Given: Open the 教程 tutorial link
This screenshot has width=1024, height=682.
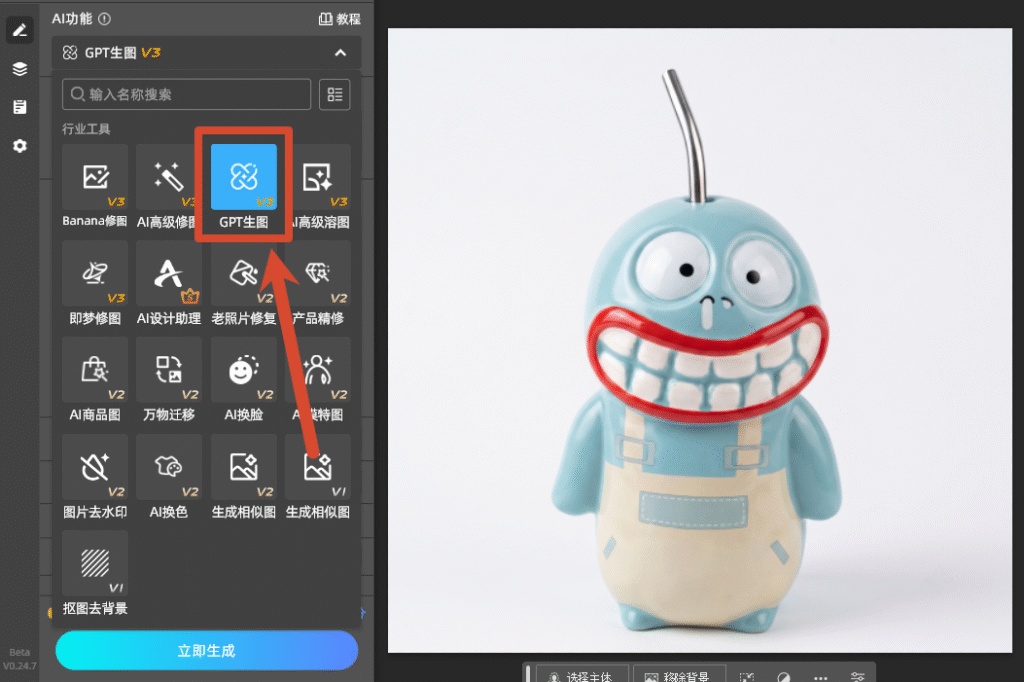Looking at the screenshot, I should 340,19.
